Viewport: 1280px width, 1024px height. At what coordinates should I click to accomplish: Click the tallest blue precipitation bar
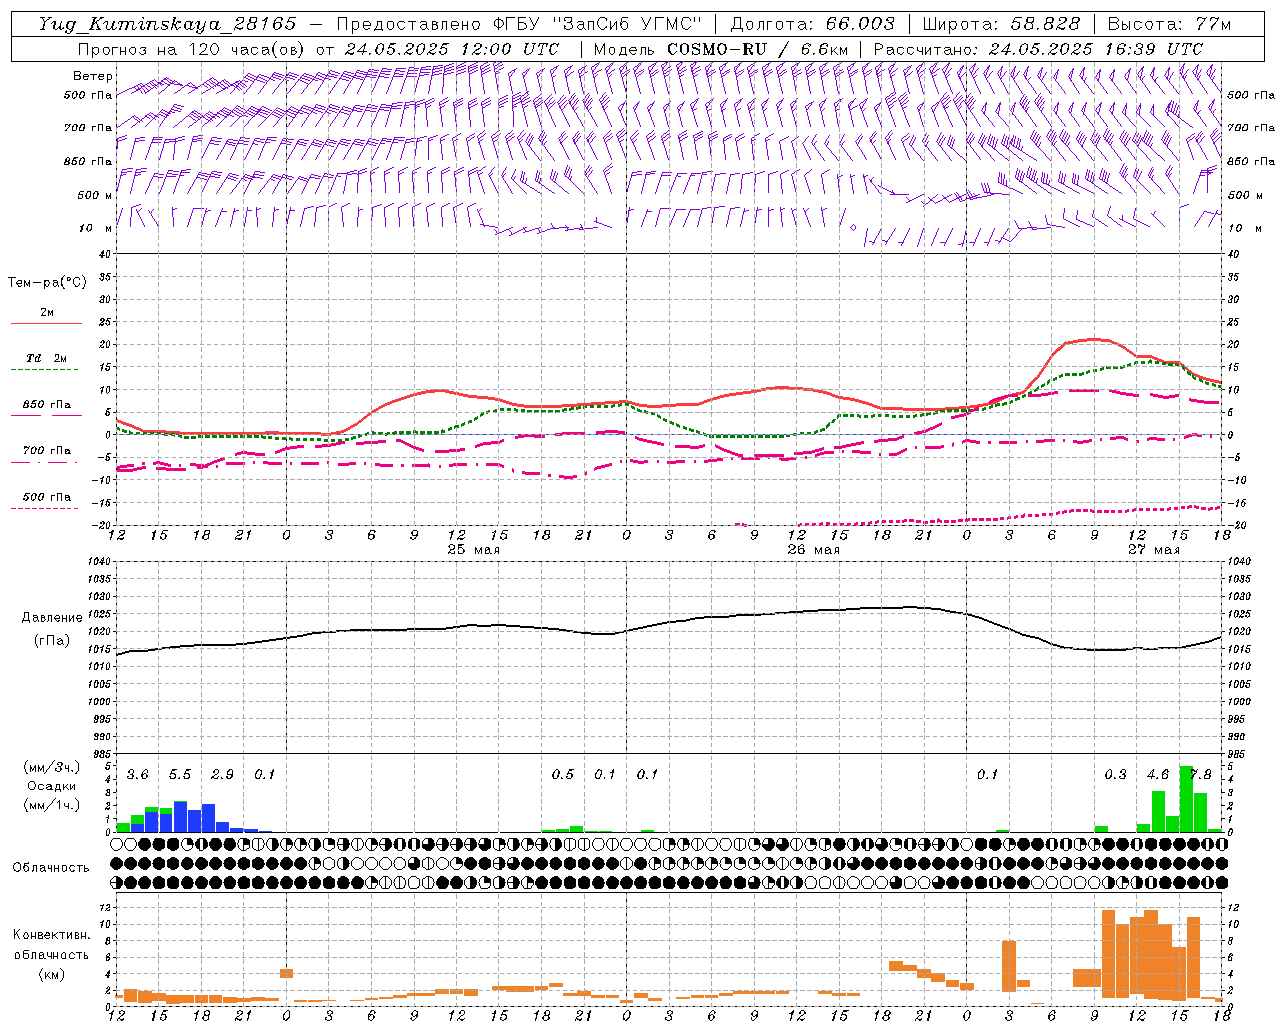pyautogui.click(x=181, y=817)
